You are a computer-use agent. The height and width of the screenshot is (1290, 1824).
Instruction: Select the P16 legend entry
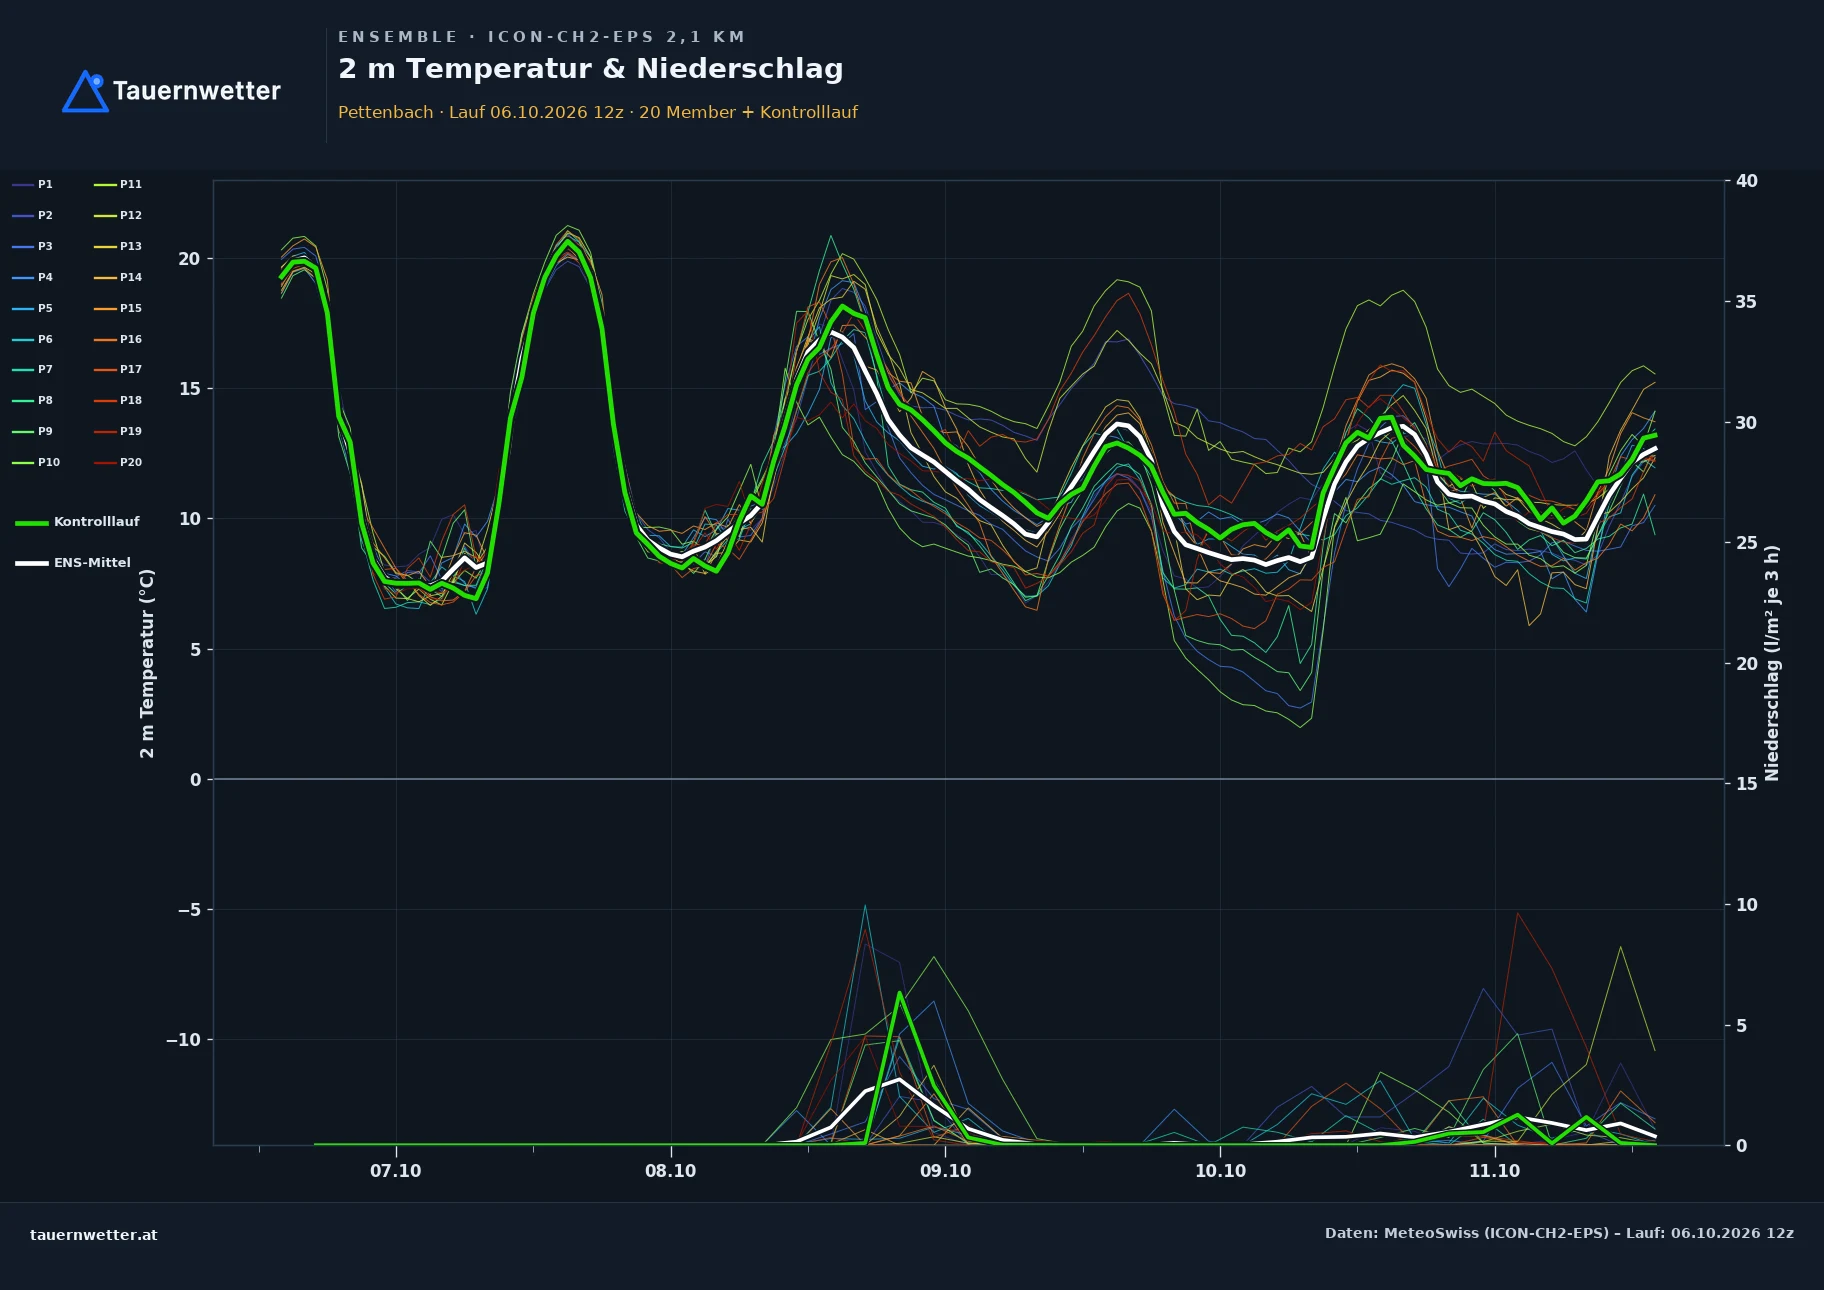[118, 339]
